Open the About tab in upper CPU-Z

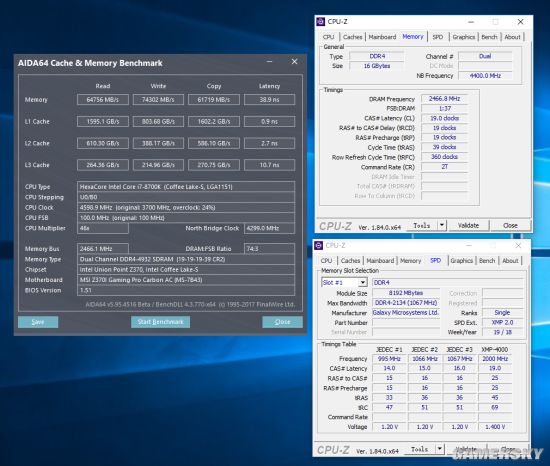tap(512, 37)
